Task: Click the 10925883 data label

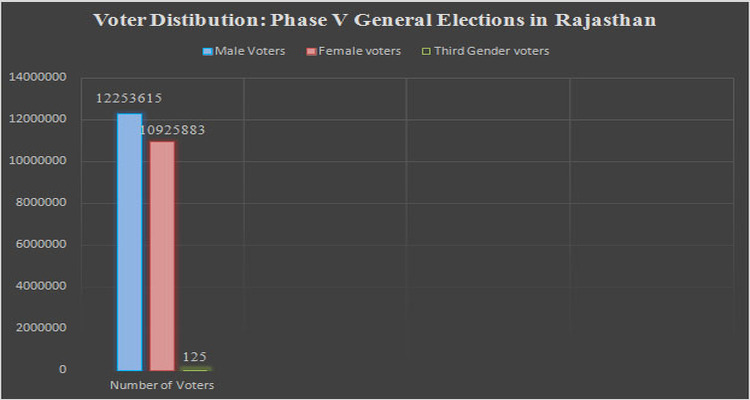Action: [x=172, y=130]
